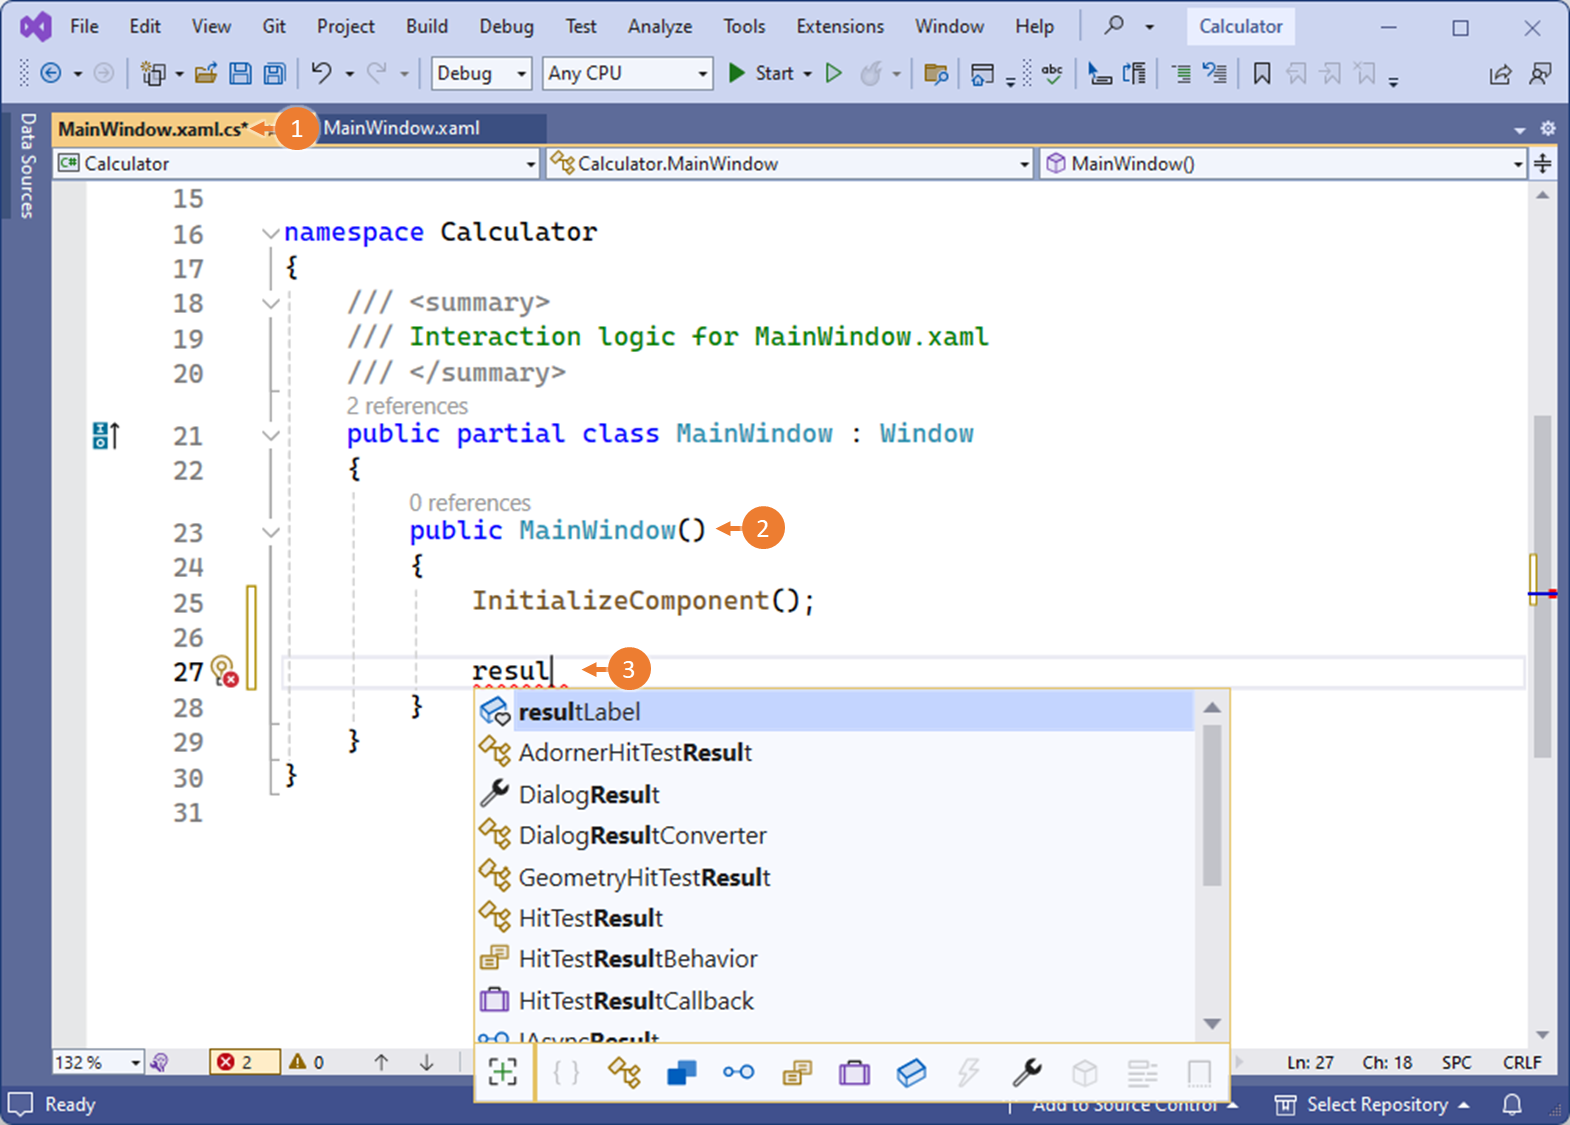Select the MainWindow.xaml.cs tab

pos(153,129)
